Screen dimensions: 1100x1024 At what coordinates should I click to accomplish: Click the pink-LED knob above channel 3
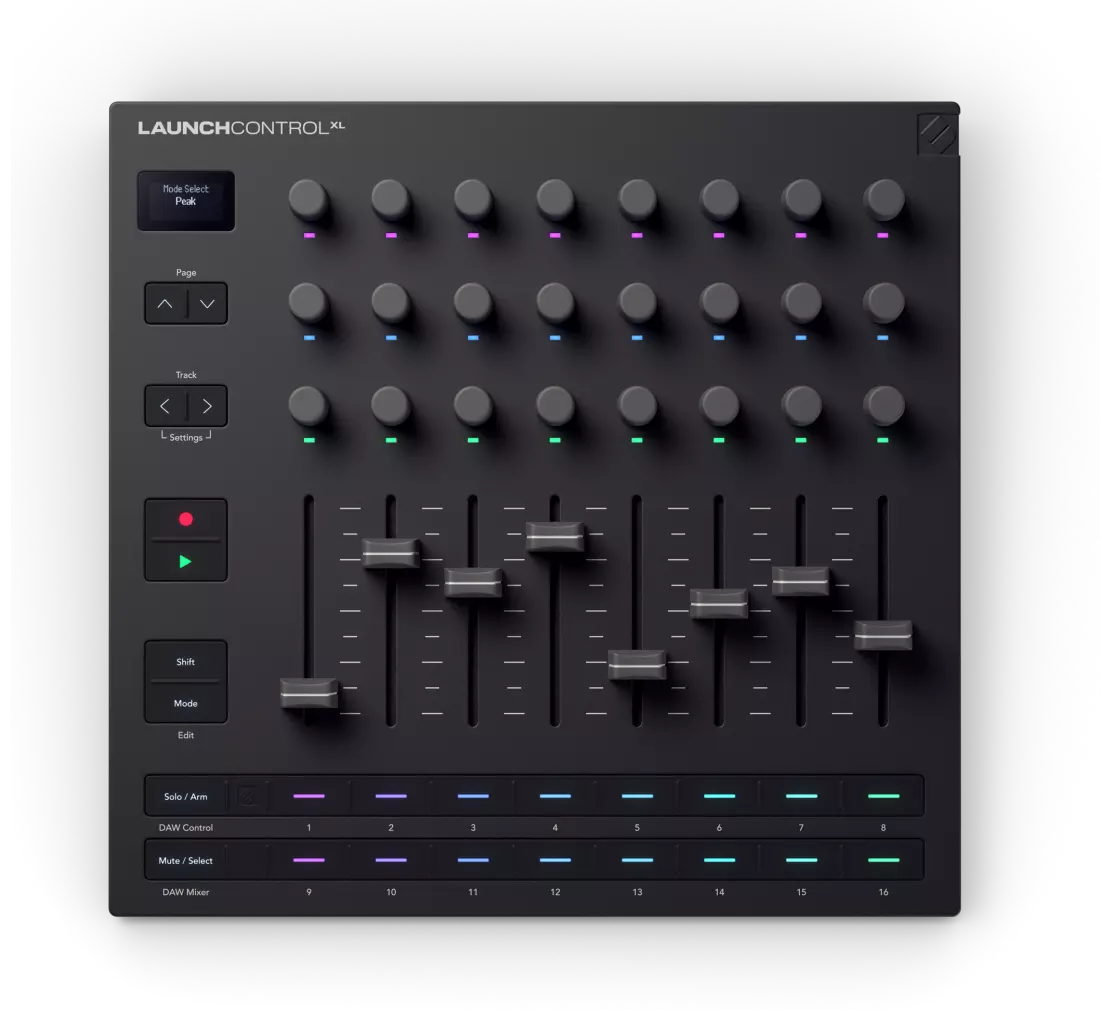(x=473, y=199)
